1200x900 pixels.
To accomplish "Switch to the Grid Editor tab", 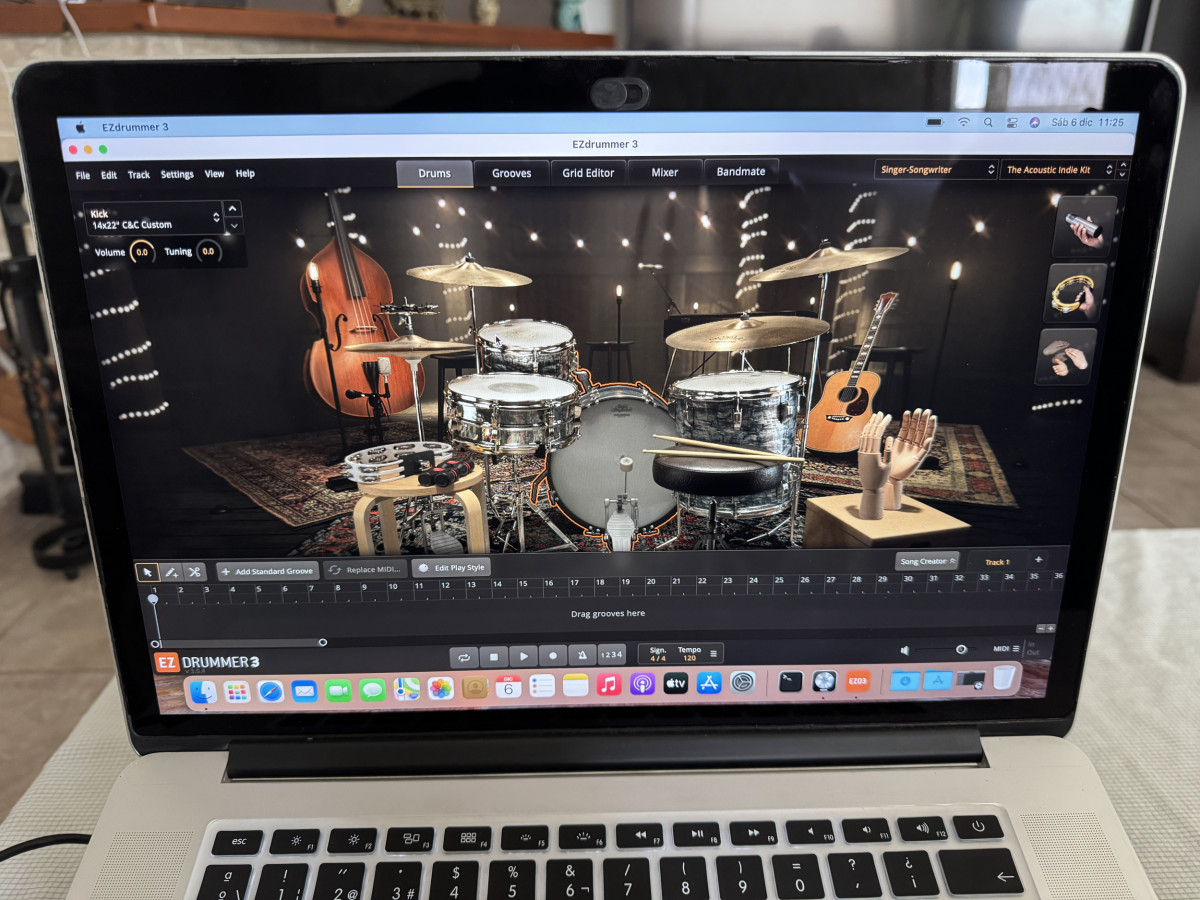I will click(588, 173).
